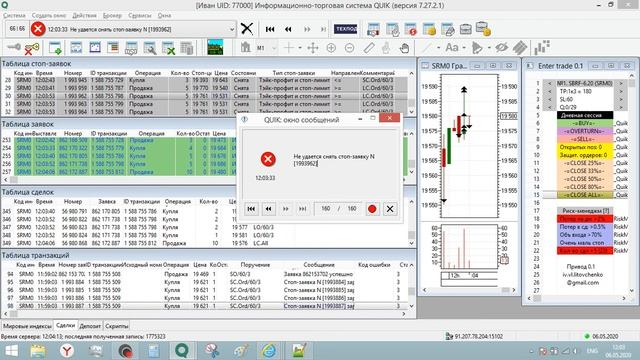Click the CLOSE 50% cell
Image resolution: width=640 pixels, height=360 pixels.
[584, 179]
